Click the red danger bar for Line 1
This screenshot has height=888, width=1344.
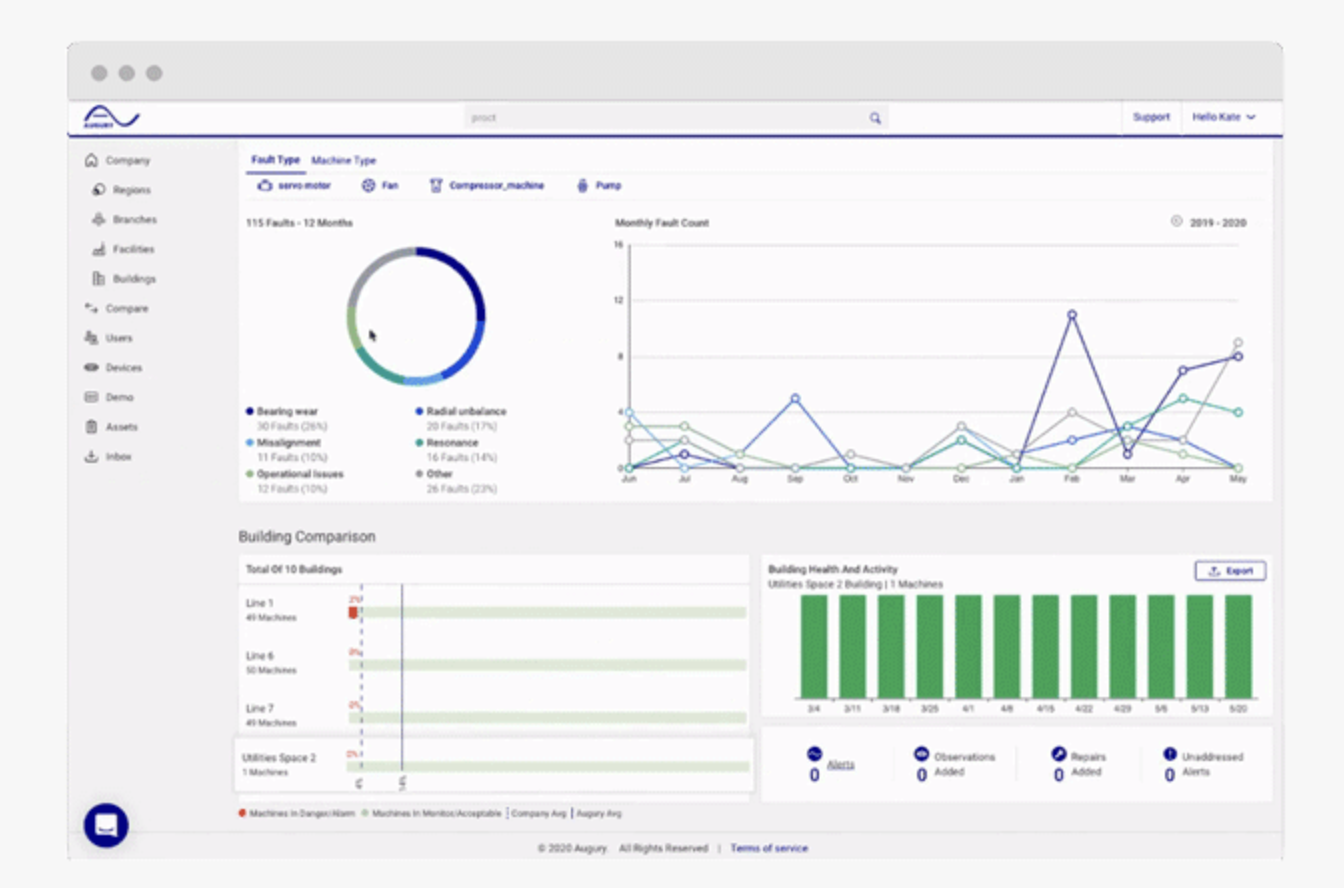(353, 612)
